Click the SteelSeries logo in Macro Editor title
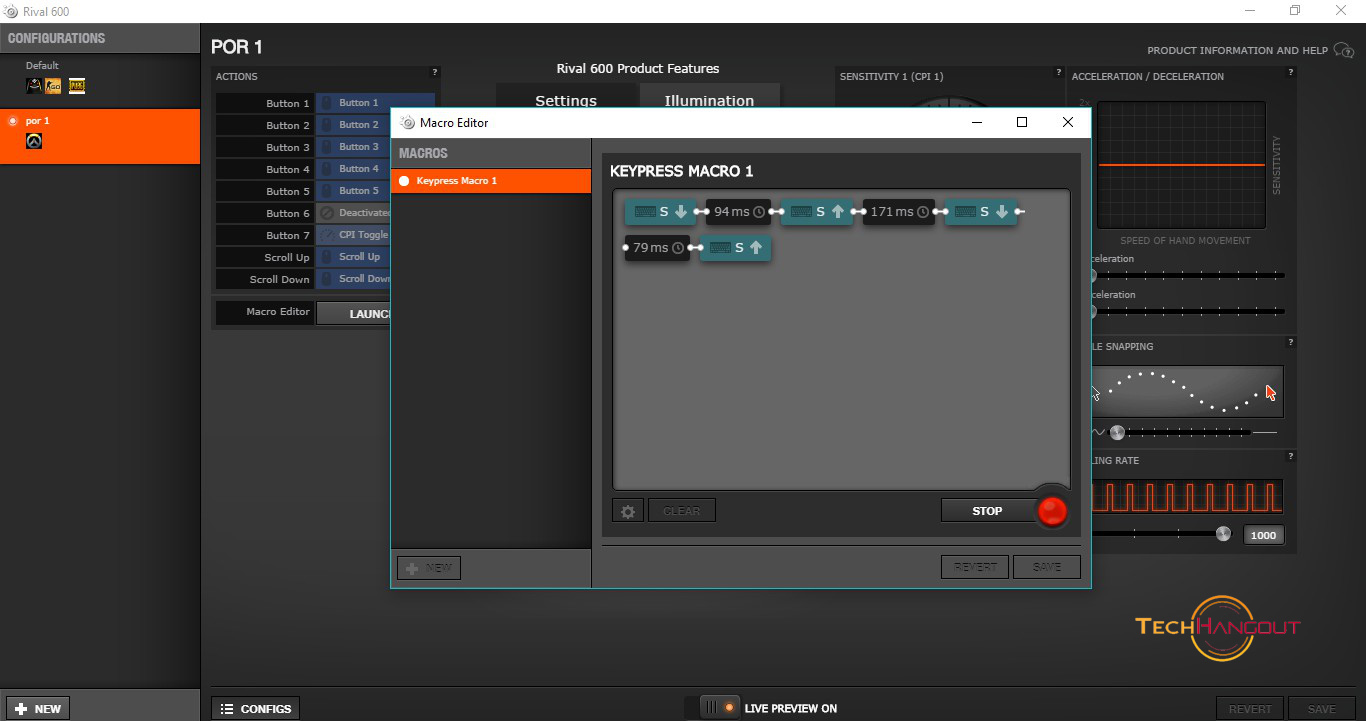 pyautogui.click(x=407, y=122)
